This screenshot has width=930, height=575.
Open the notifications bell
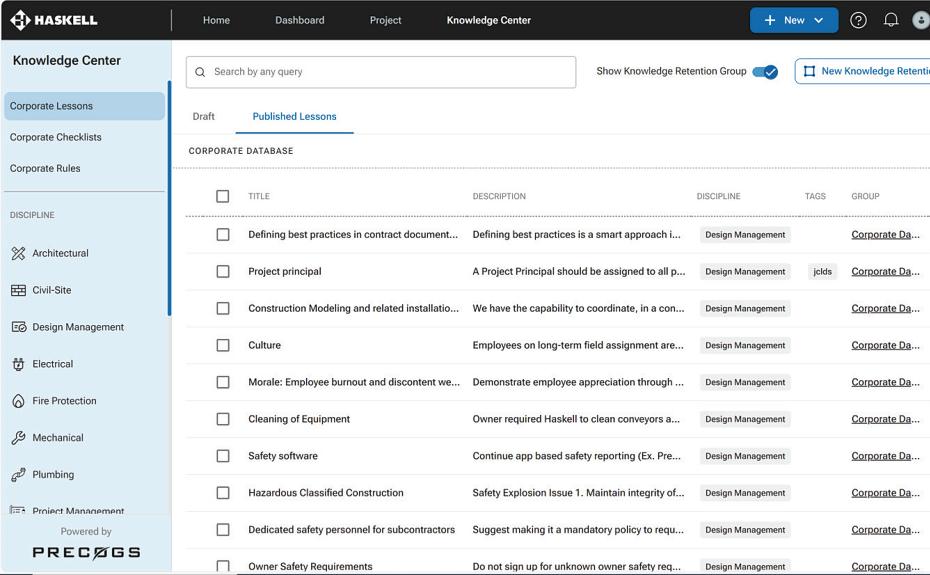pyautogui.click(x=890, y=20)
